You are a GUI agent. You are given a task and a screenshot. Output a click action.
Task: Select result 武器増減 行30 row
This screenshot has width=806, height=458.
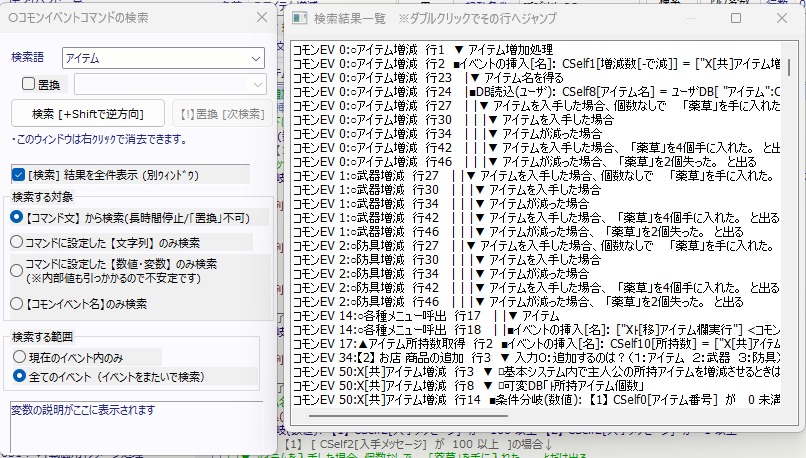(537, 190)
